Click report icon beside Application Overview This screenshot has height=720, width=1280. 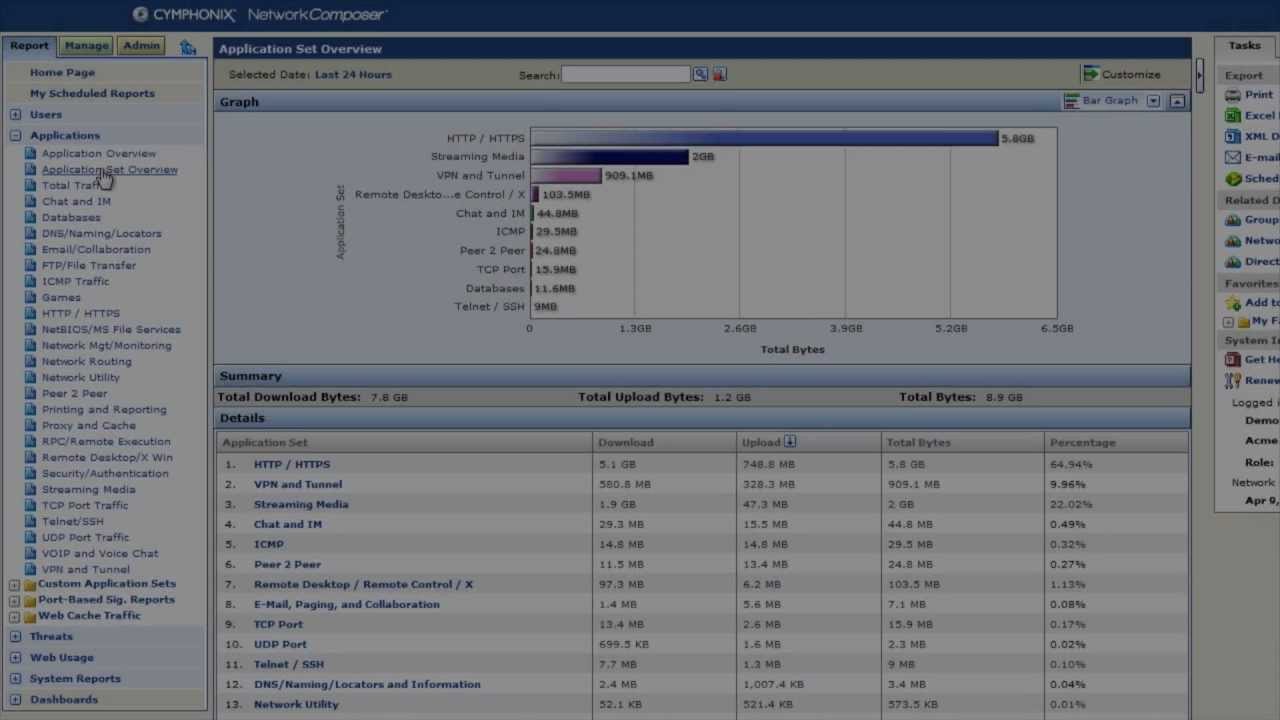coord(31,154)
